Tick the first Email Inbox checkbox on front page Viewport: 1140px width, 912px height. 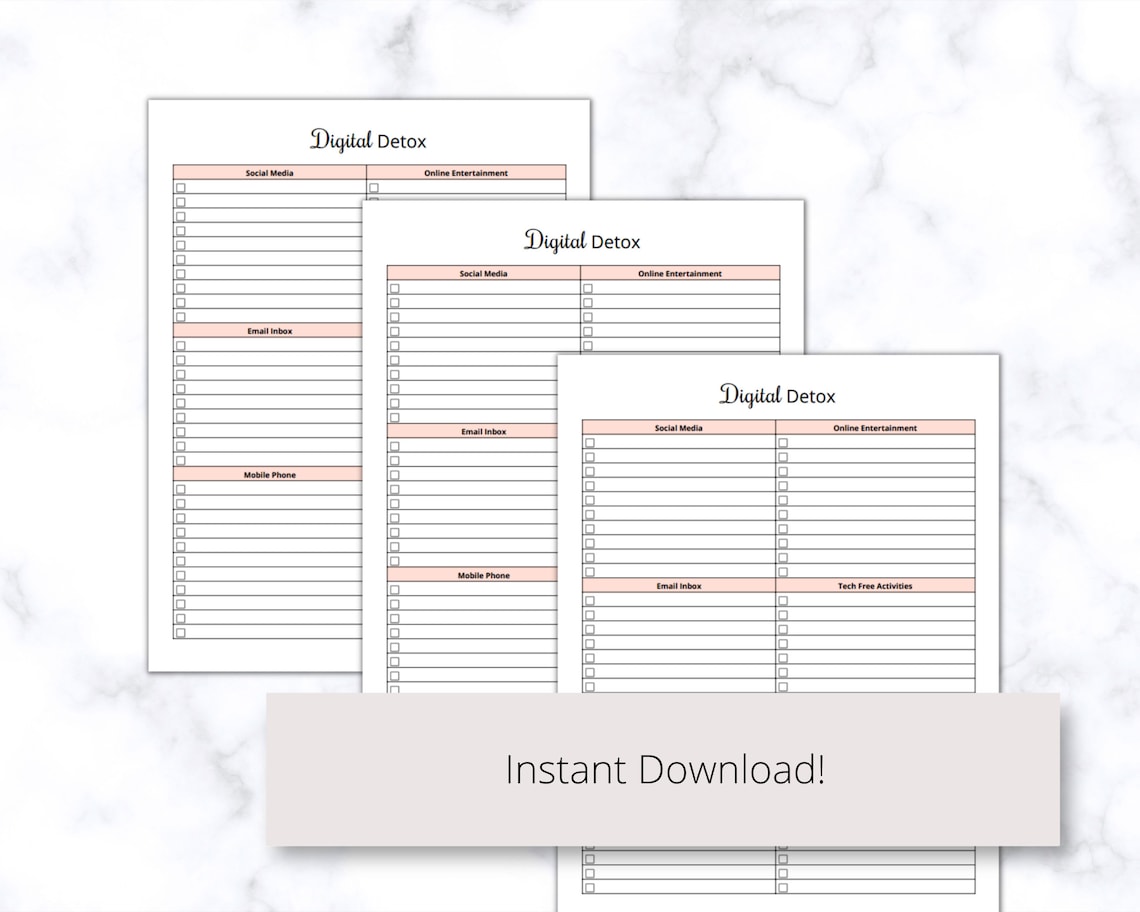tap(591, 599)
